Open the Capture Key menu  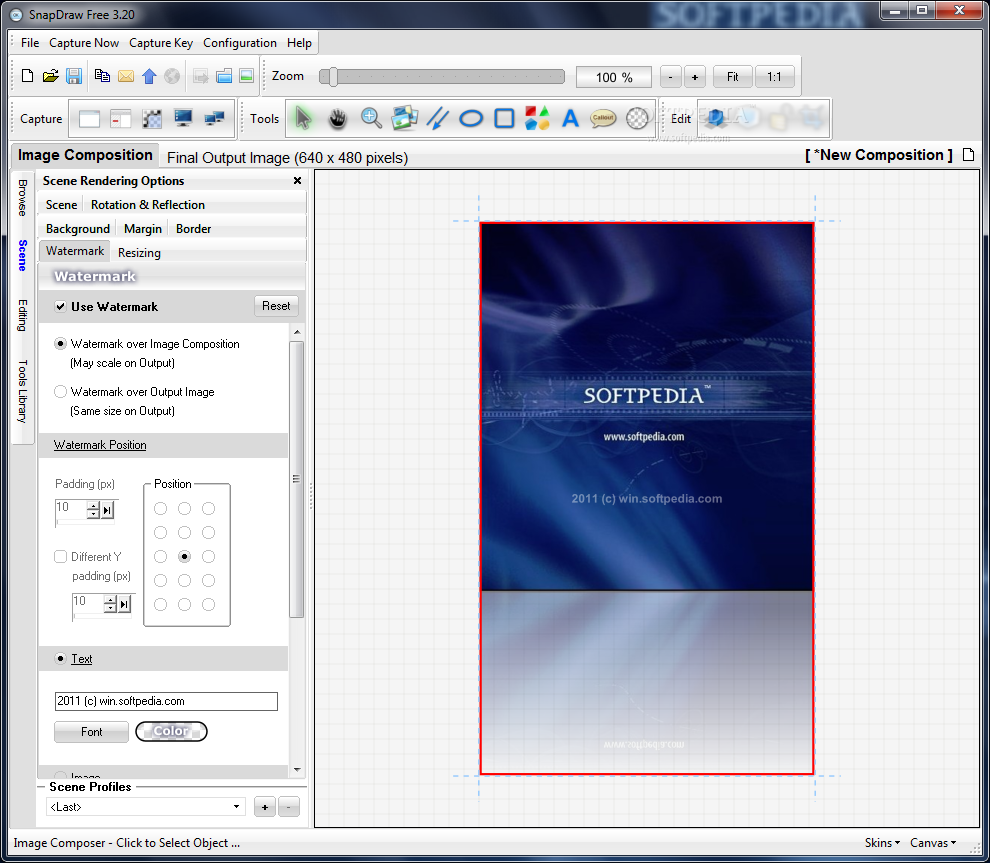pos(161,43)
